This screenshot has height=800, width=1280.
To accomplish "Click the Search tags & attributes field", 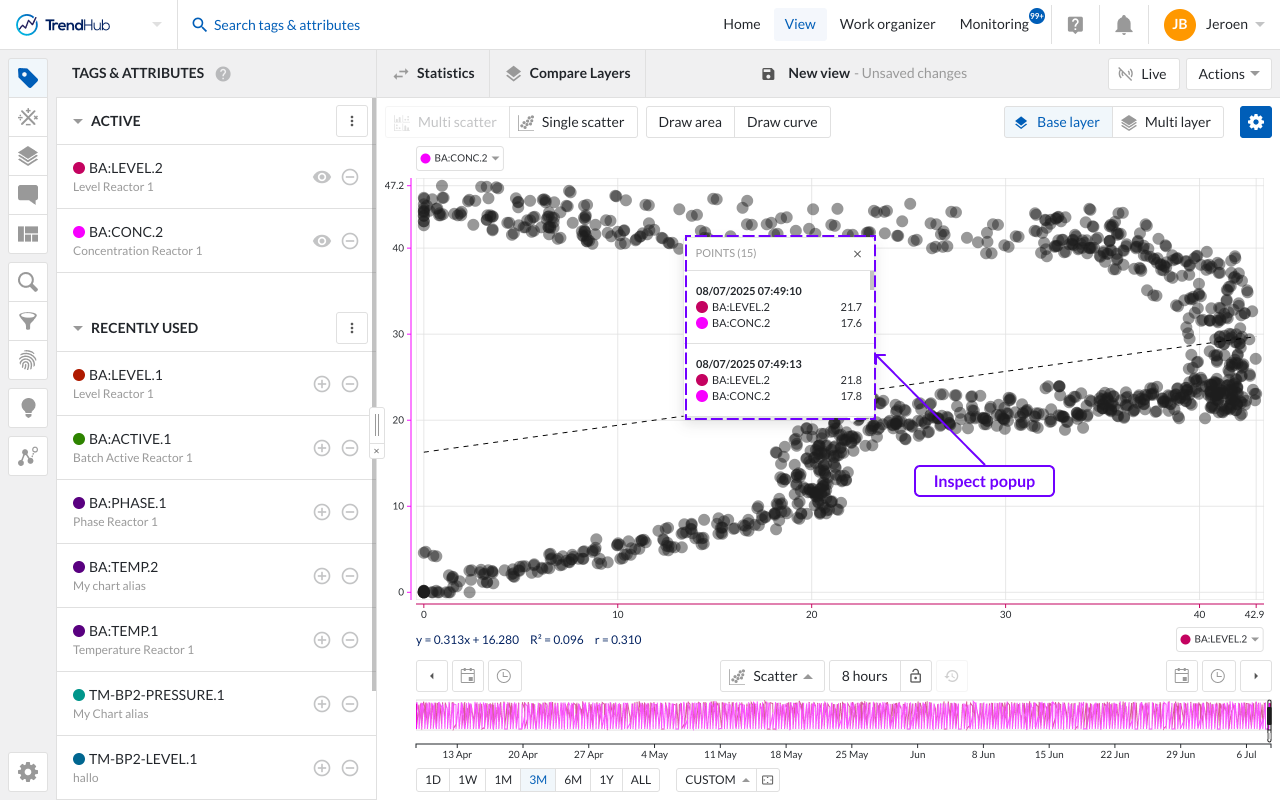I will click(287, 25).
